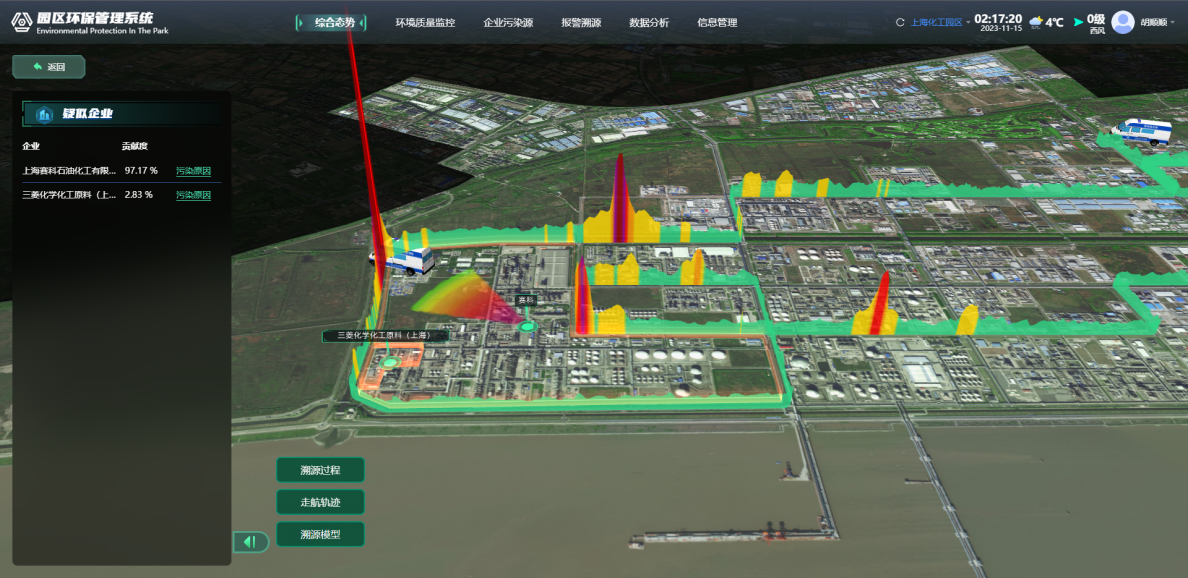This screenshot has width=1188, height=578.
Task: Click the system logo icon at top left
Action: coord(22,22)
